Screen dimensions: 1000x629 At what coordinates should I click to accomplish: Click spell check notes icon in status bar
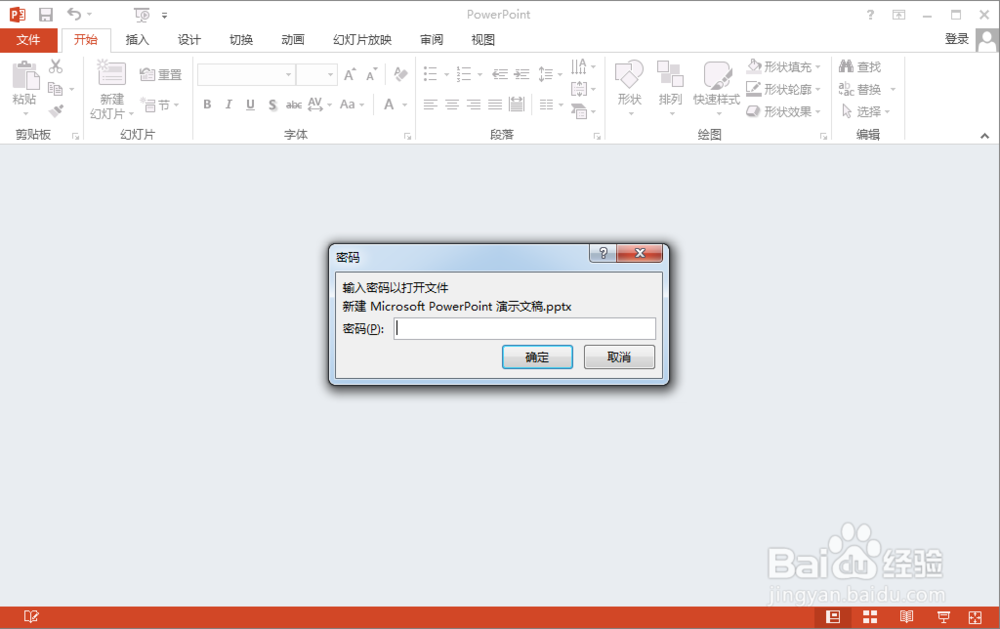point(31,616)
